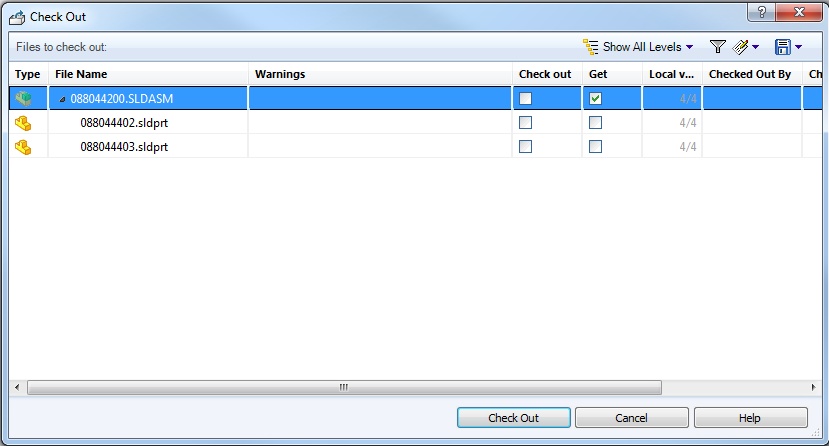Enable Check out for 088044403.sldprt
829x446 pixels.
tap(526, 146)
